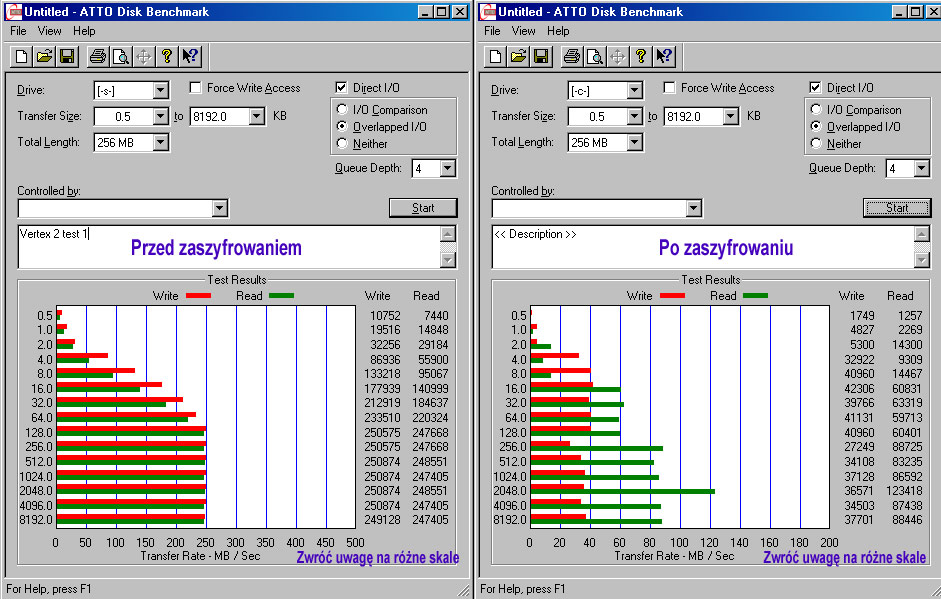
Task: Open Drive dropdown showing [-s-]
Action: point(160,91)
